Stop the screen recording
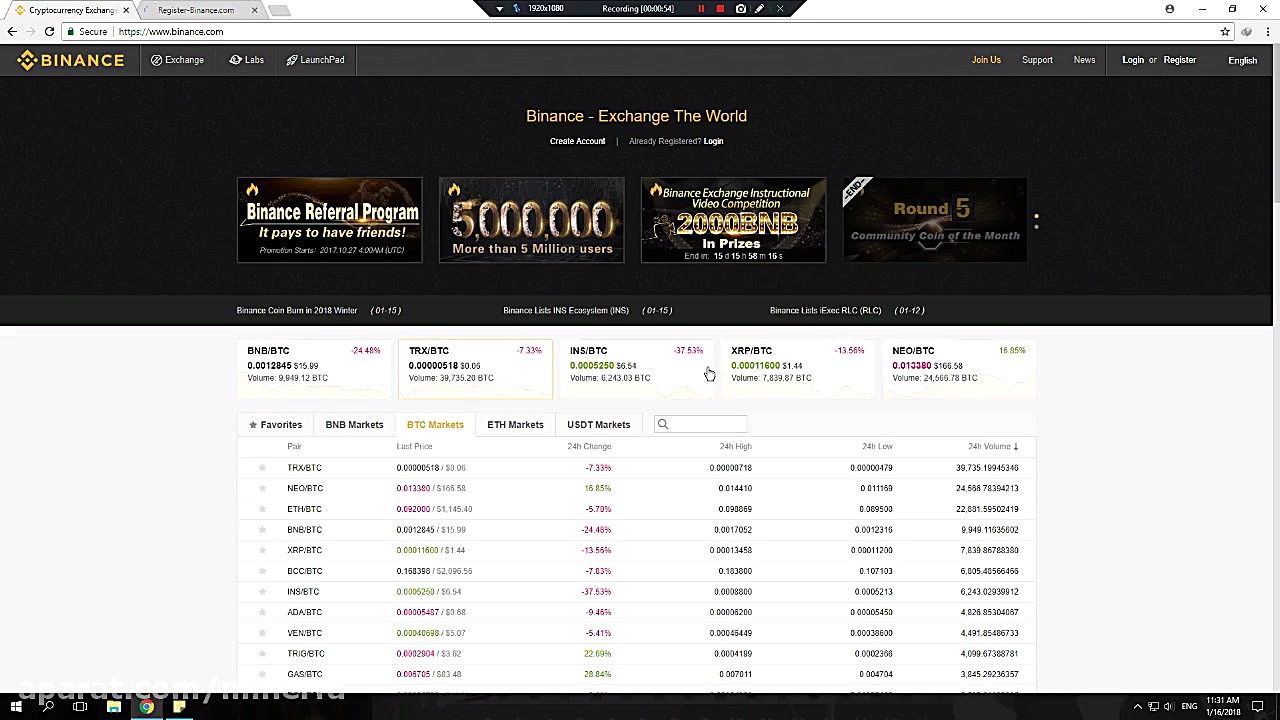The height and width of the screenshot is (720, 1280). coord(720,9)
